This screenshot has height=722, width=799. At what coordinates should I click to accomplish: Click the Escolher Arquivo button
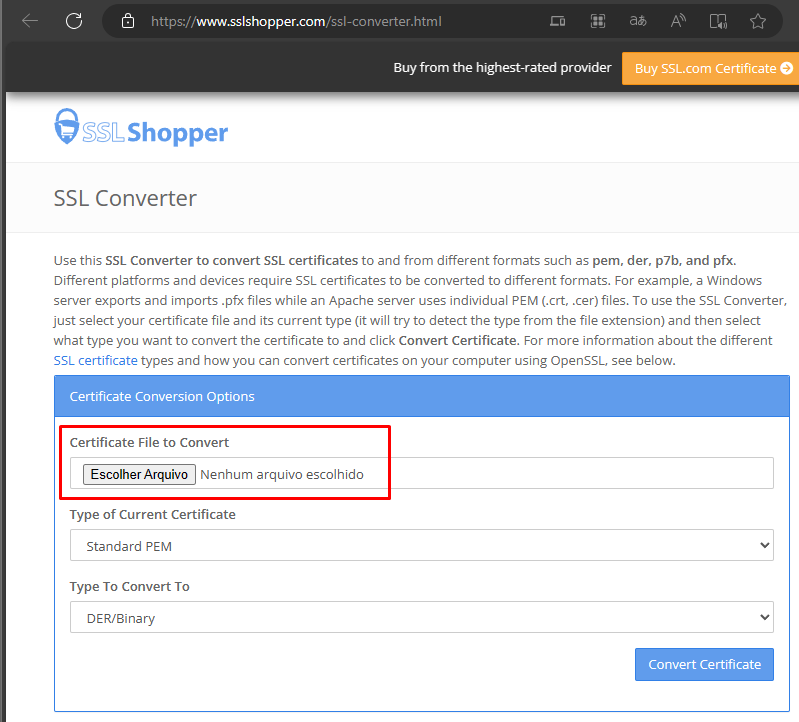139,474
